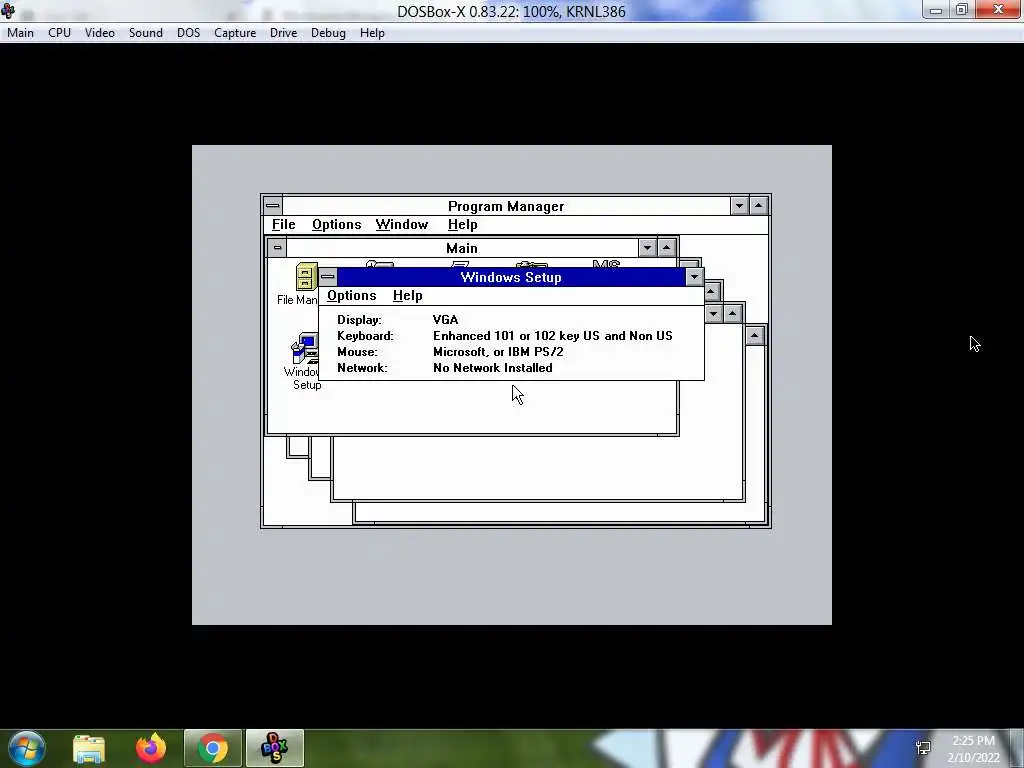Open the DOS menu
1024x768 pixels.
pos(189,33)
